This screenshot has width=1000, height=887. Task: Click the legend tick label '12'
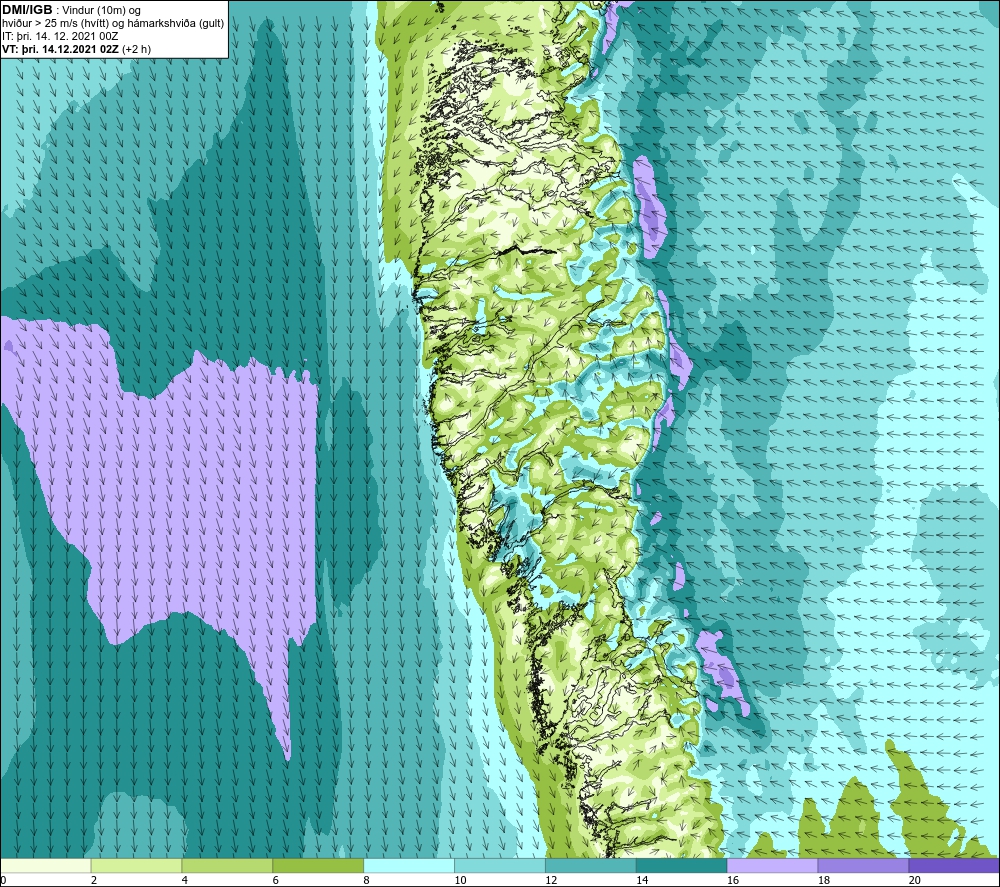552,880
